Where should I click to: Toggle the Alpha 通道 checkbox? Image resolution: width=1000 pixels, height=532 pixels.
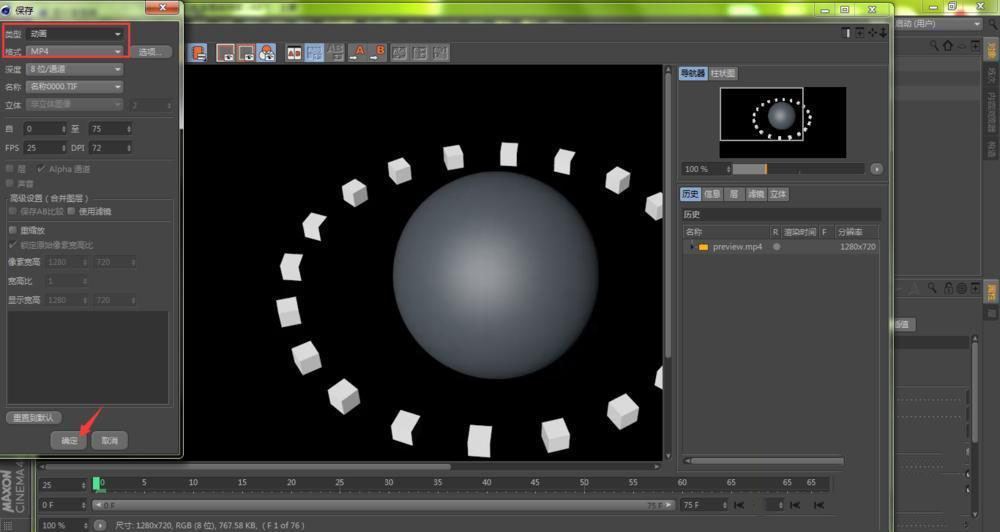[41, 168]
